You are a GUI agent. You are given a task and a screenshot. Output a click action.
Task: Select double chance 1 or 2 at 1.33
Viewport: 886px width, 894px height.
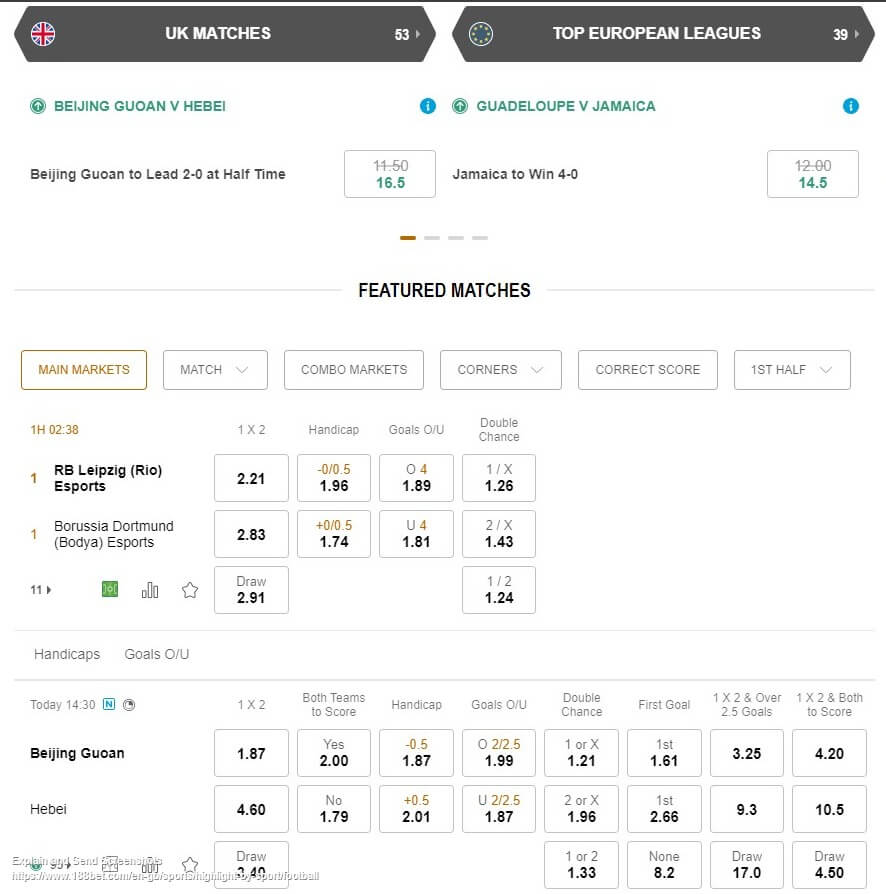(582, 865)
